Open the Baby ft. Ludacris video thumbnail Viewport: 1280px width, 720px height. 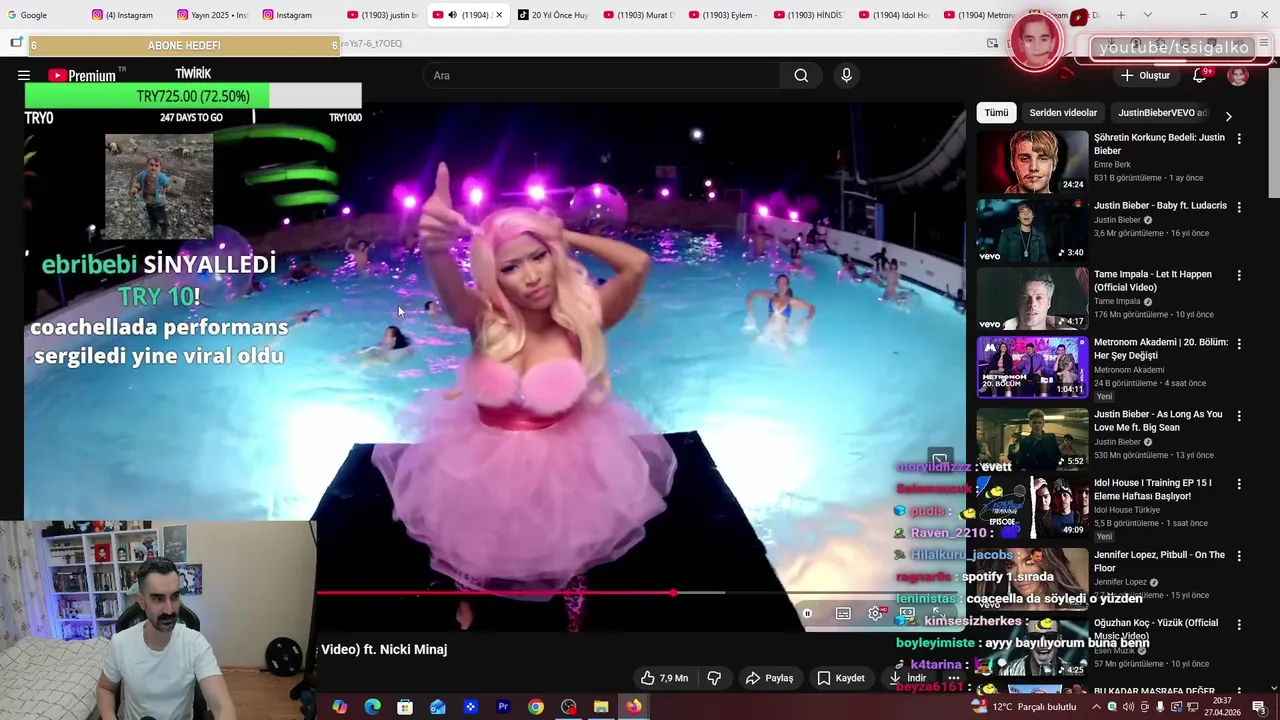(x=1032, y=230)
